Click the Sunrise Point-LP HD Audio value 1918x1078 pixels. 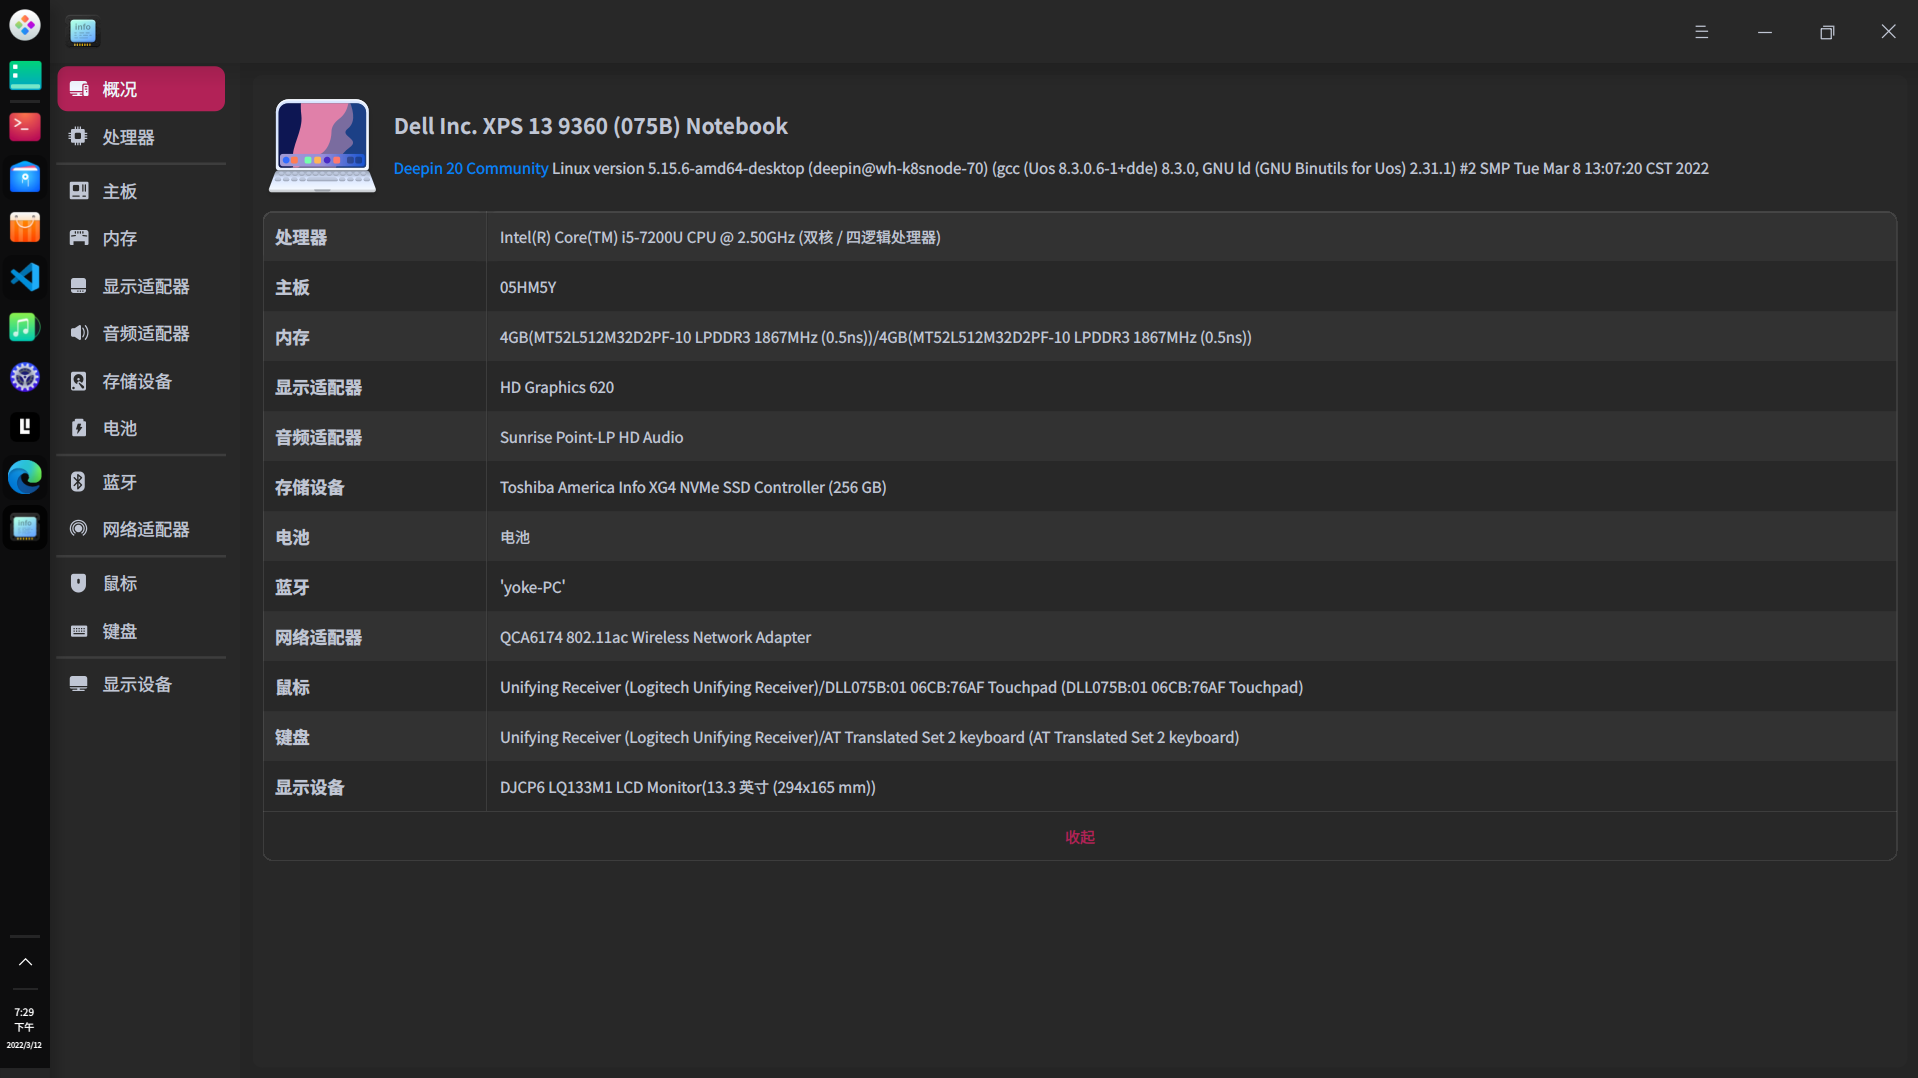(x=591, y=437)
